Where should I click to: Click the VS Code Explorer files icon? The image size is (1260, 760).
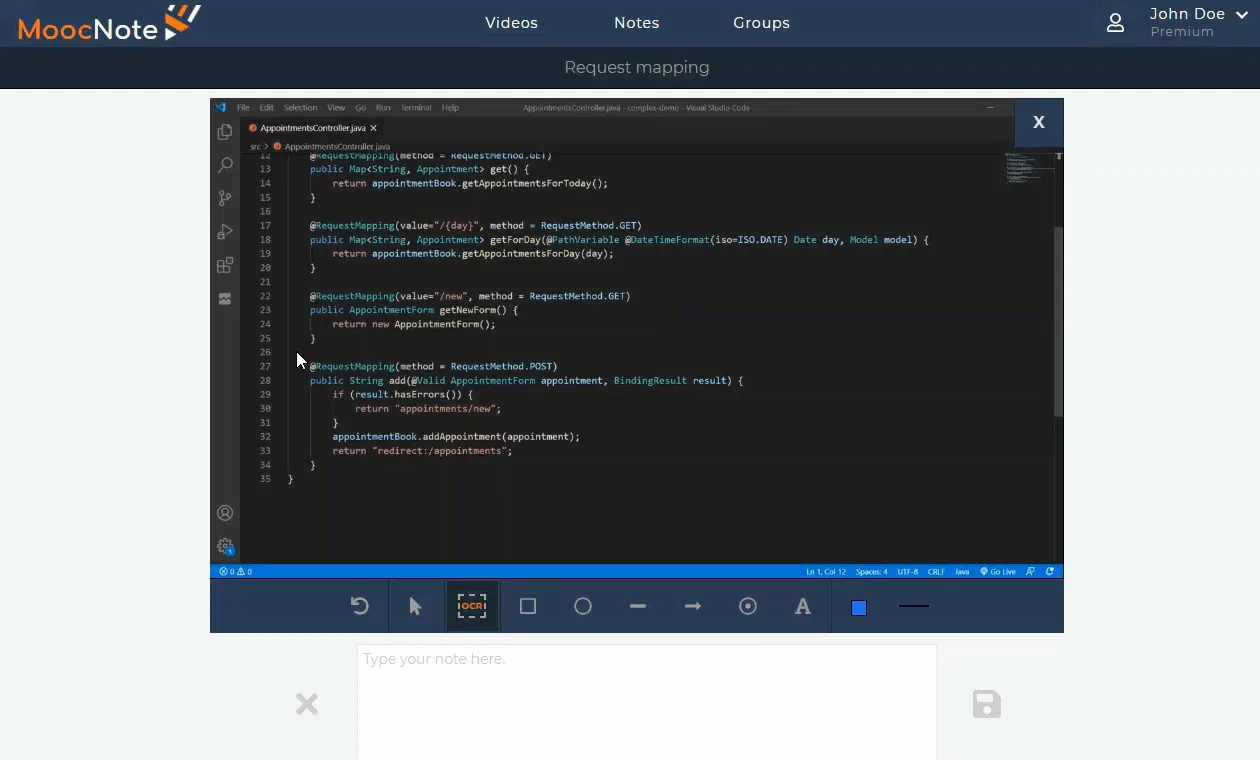coord(225,131)
